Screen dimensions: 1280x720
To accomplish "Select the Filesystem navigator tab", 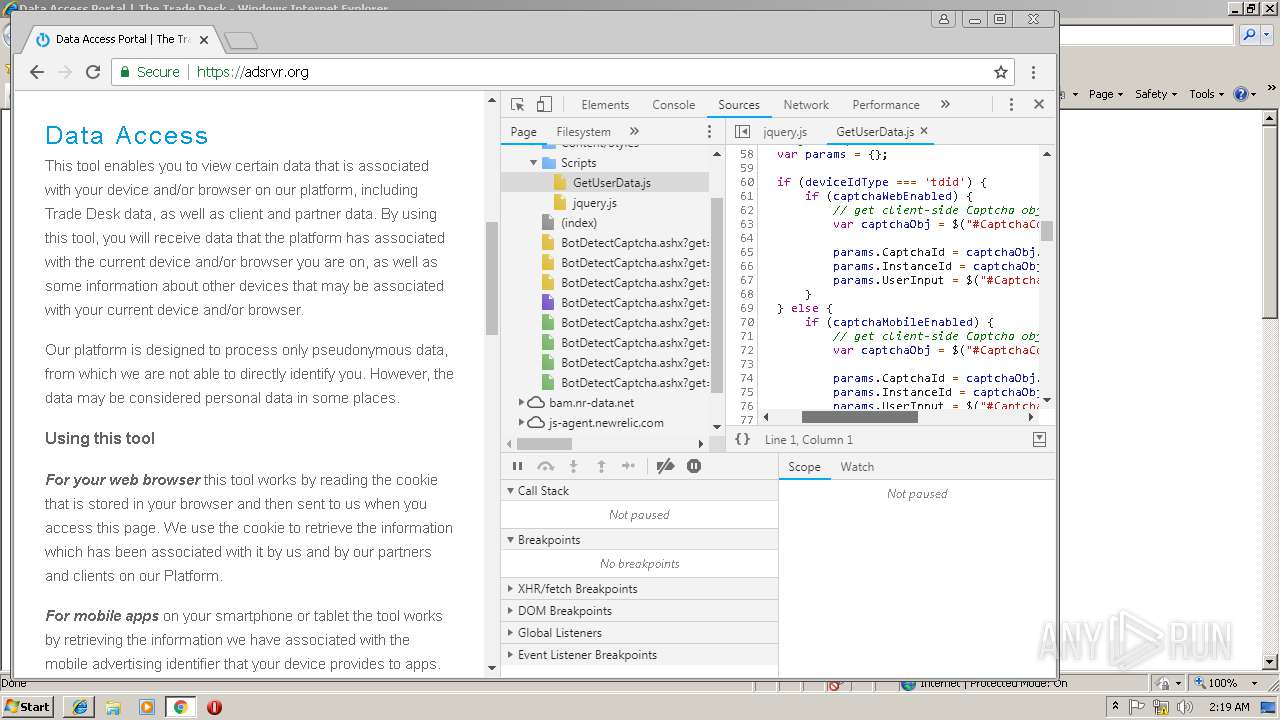I will pyautogui.click(x=583, y=132).
